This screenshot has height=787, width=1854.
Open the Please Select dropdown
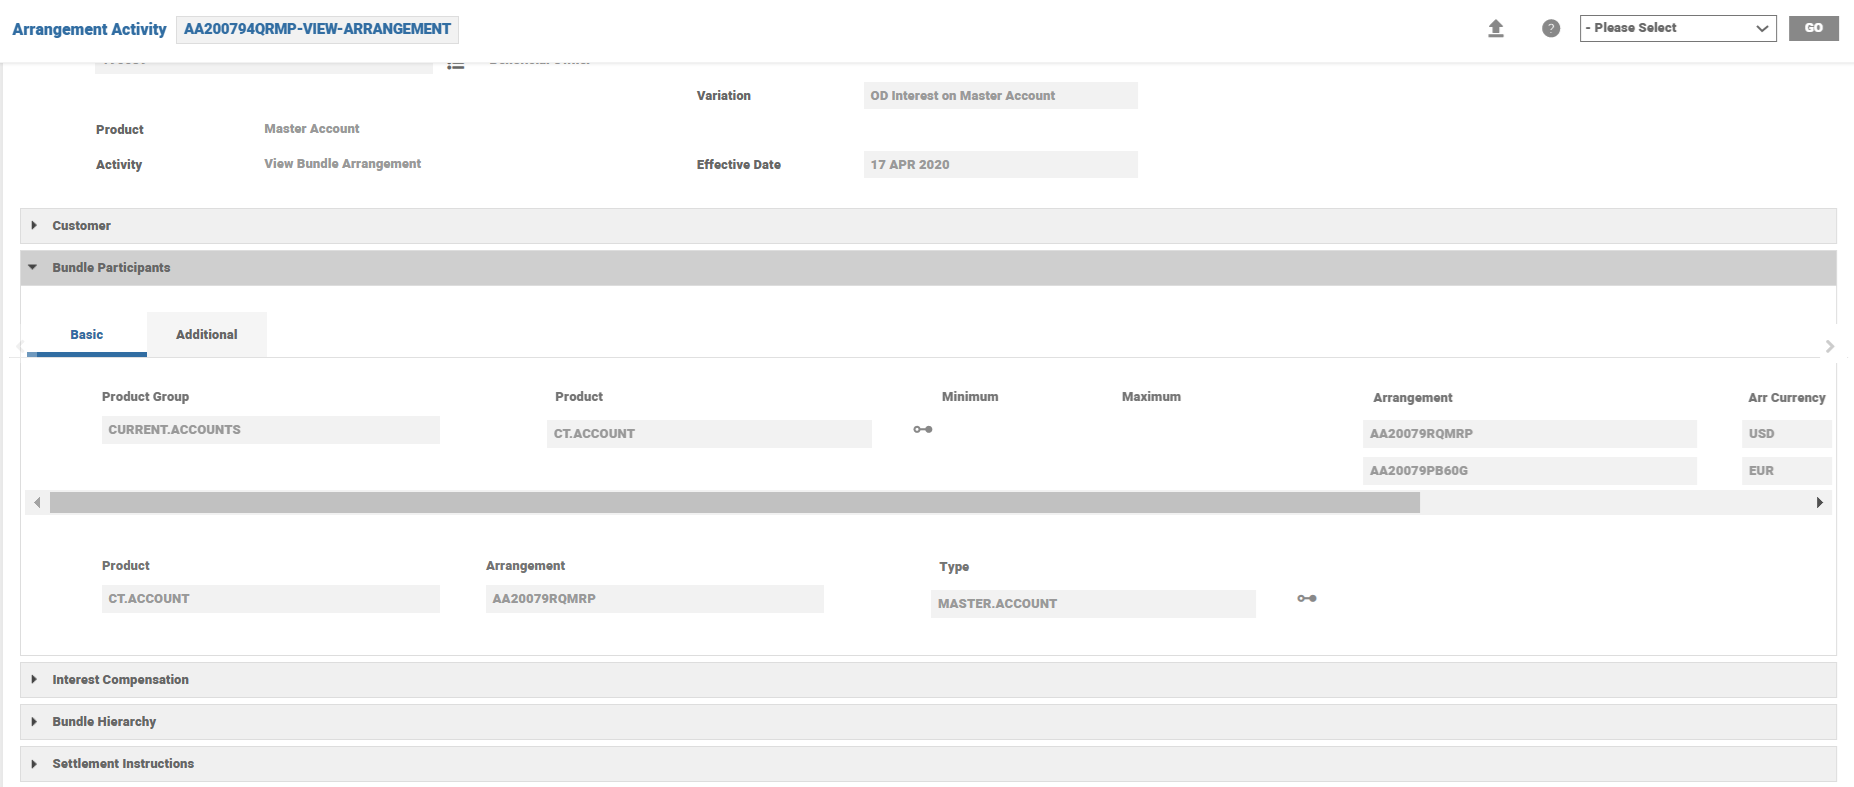1677,29
